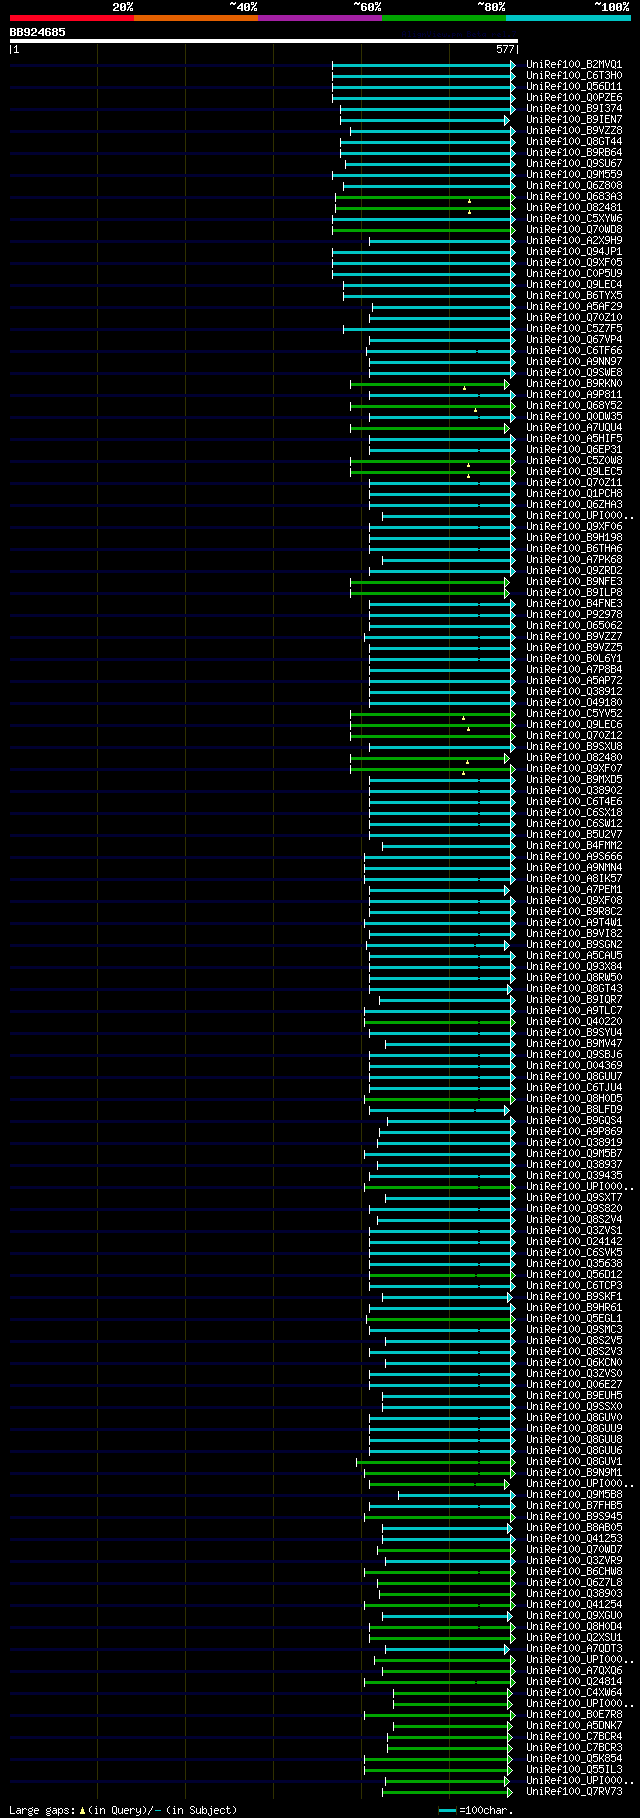Select the UniRef100_C5Z0W8 label
Image resolution: width=640 pixels, height=1818 pixels.
(x=574, y=460)
